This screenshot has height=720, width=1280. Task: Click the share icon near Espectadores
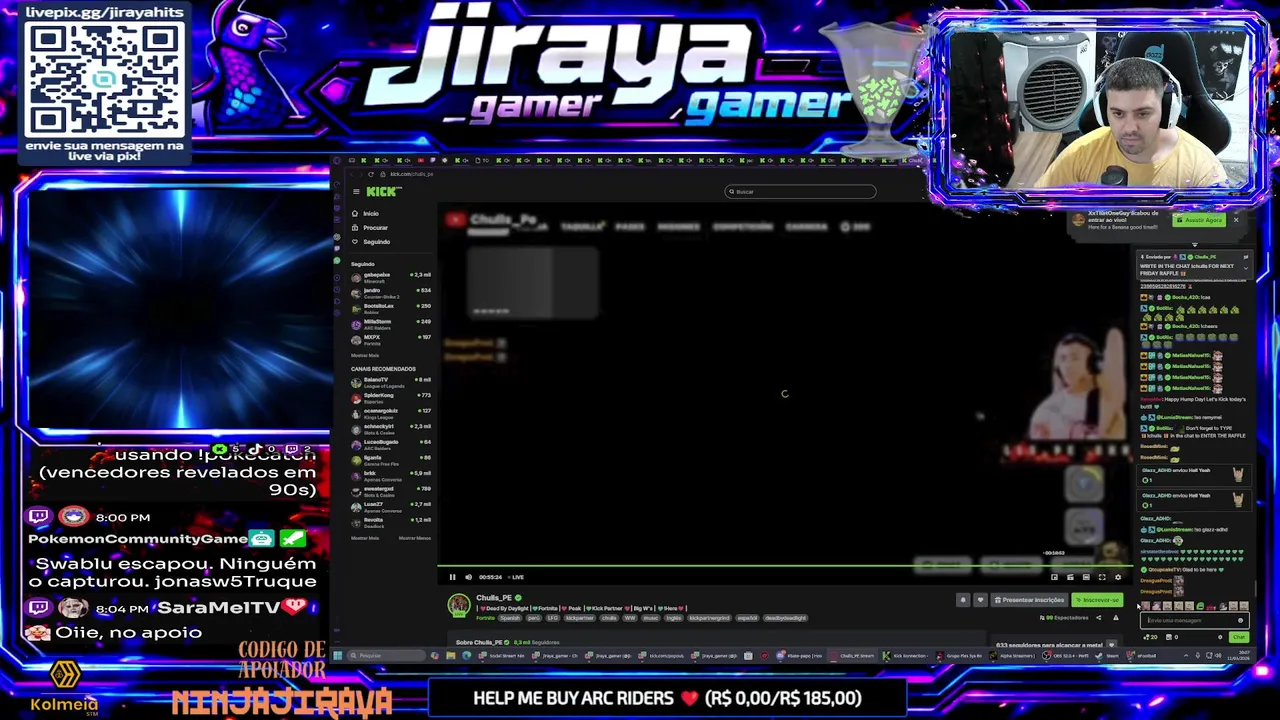1098,618
